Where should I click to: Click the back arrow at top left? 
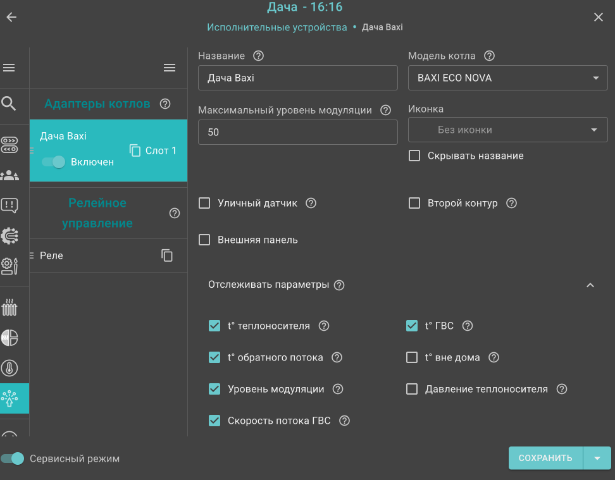12,17
